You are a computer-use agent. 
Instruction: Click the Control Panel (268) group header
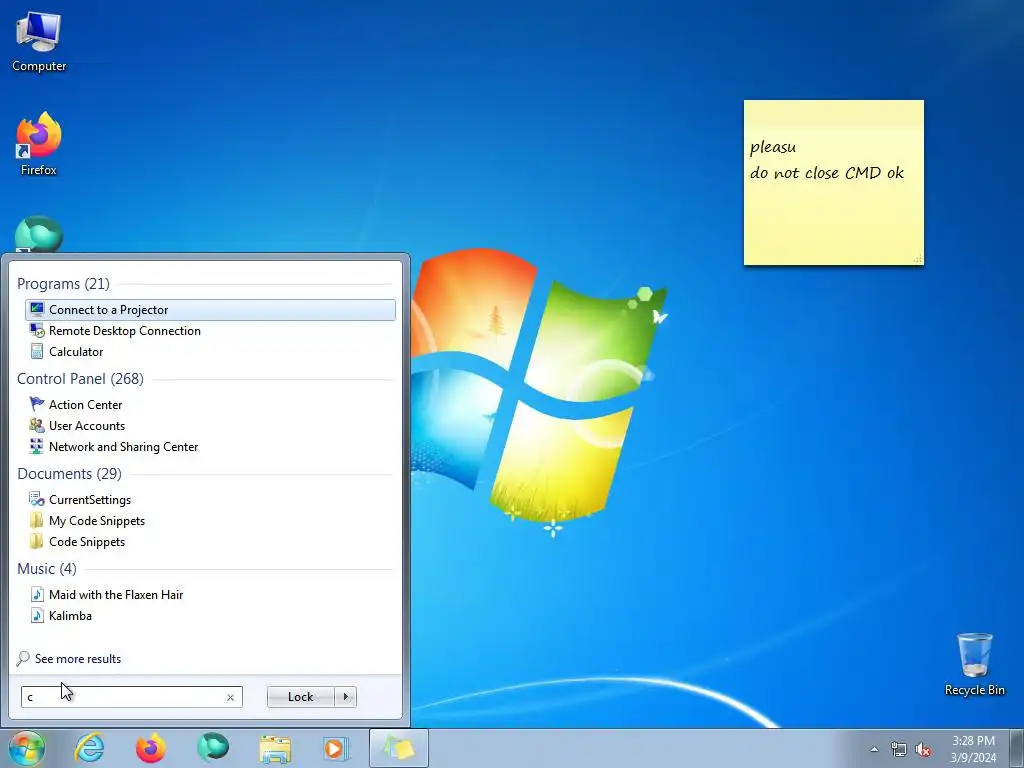[x=80, y=379]
